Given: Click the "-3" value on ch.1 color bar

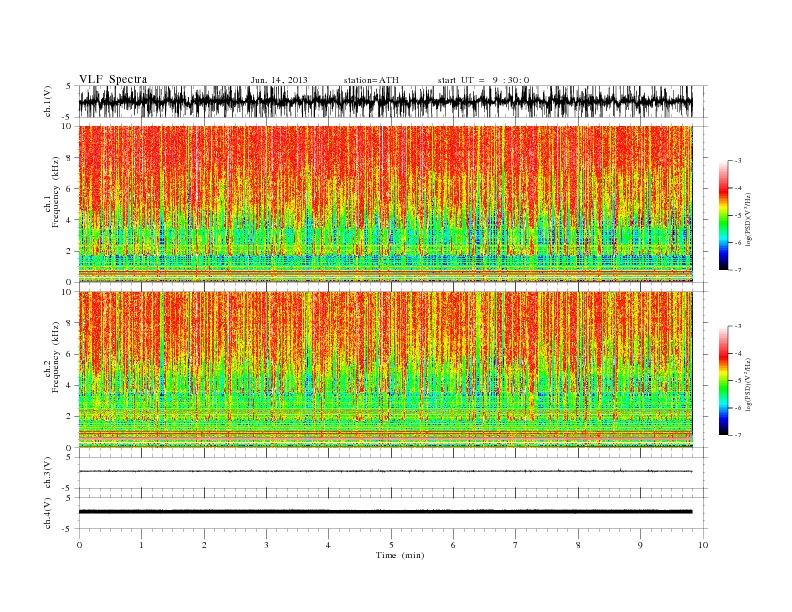Looking at the screenshot, I should [x=738, y=161].
